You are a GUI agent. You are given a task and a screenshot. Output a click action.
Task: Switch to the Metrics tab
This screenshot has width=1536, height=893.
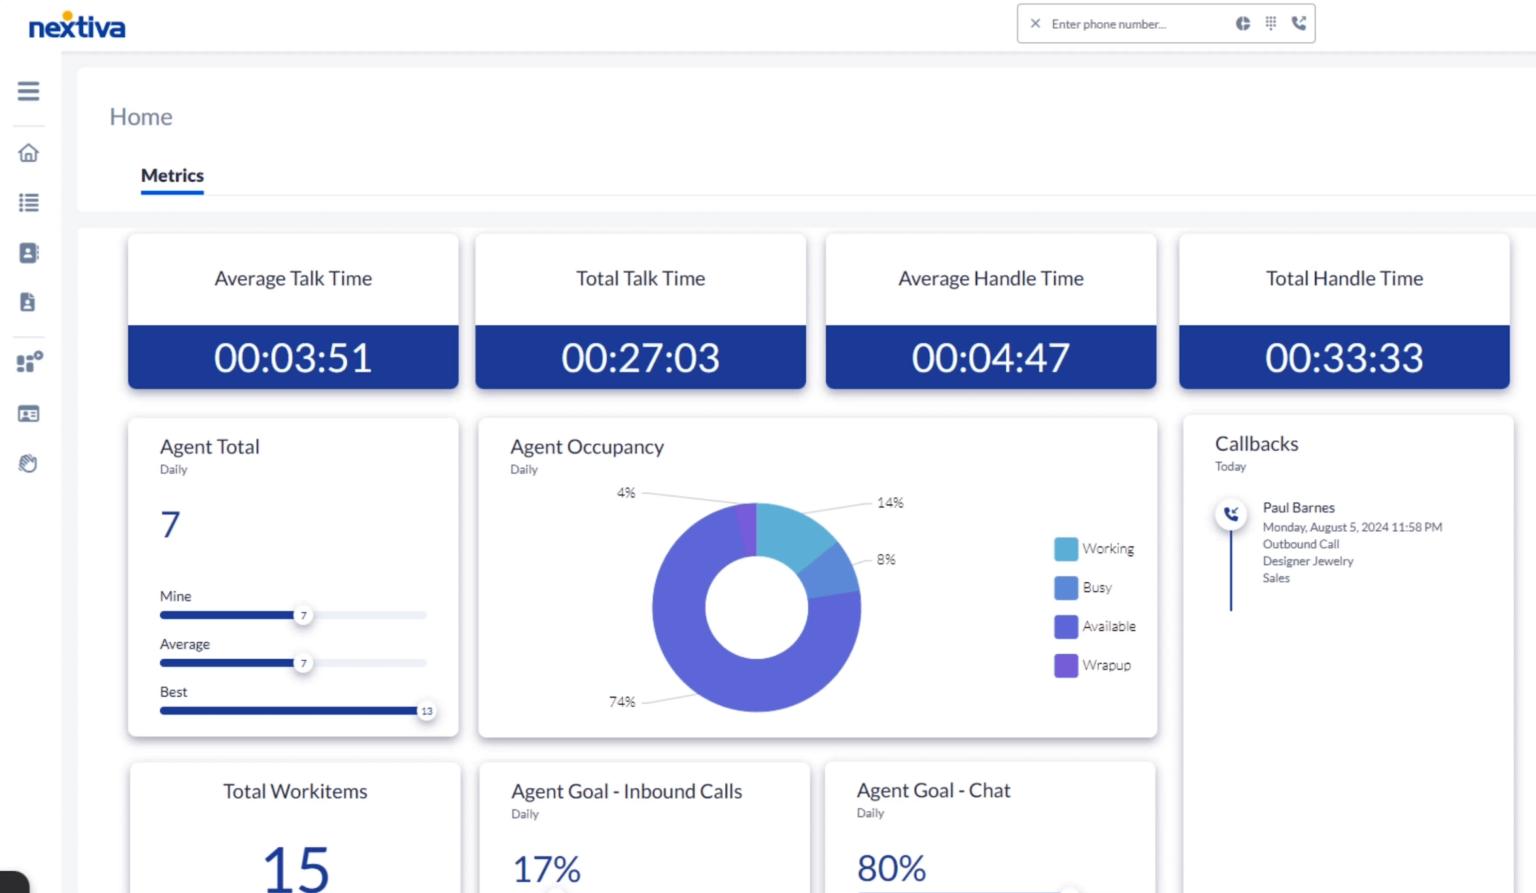171,176
